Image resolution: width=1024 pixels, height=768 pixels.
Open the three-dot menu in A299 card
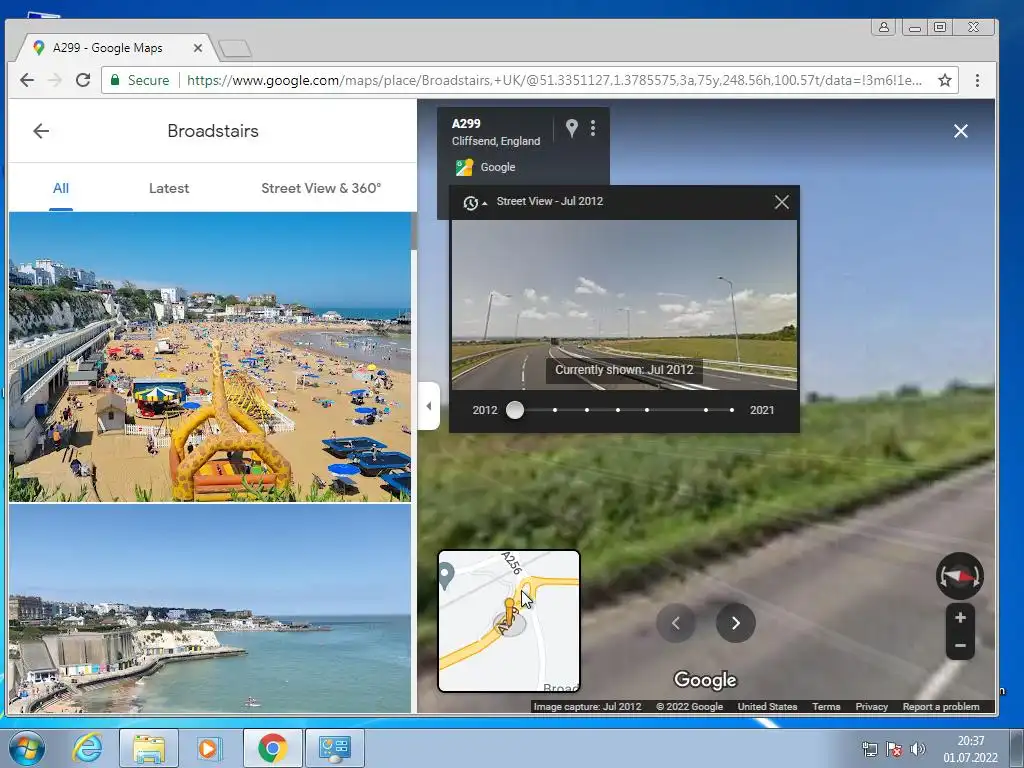(593, 128)
